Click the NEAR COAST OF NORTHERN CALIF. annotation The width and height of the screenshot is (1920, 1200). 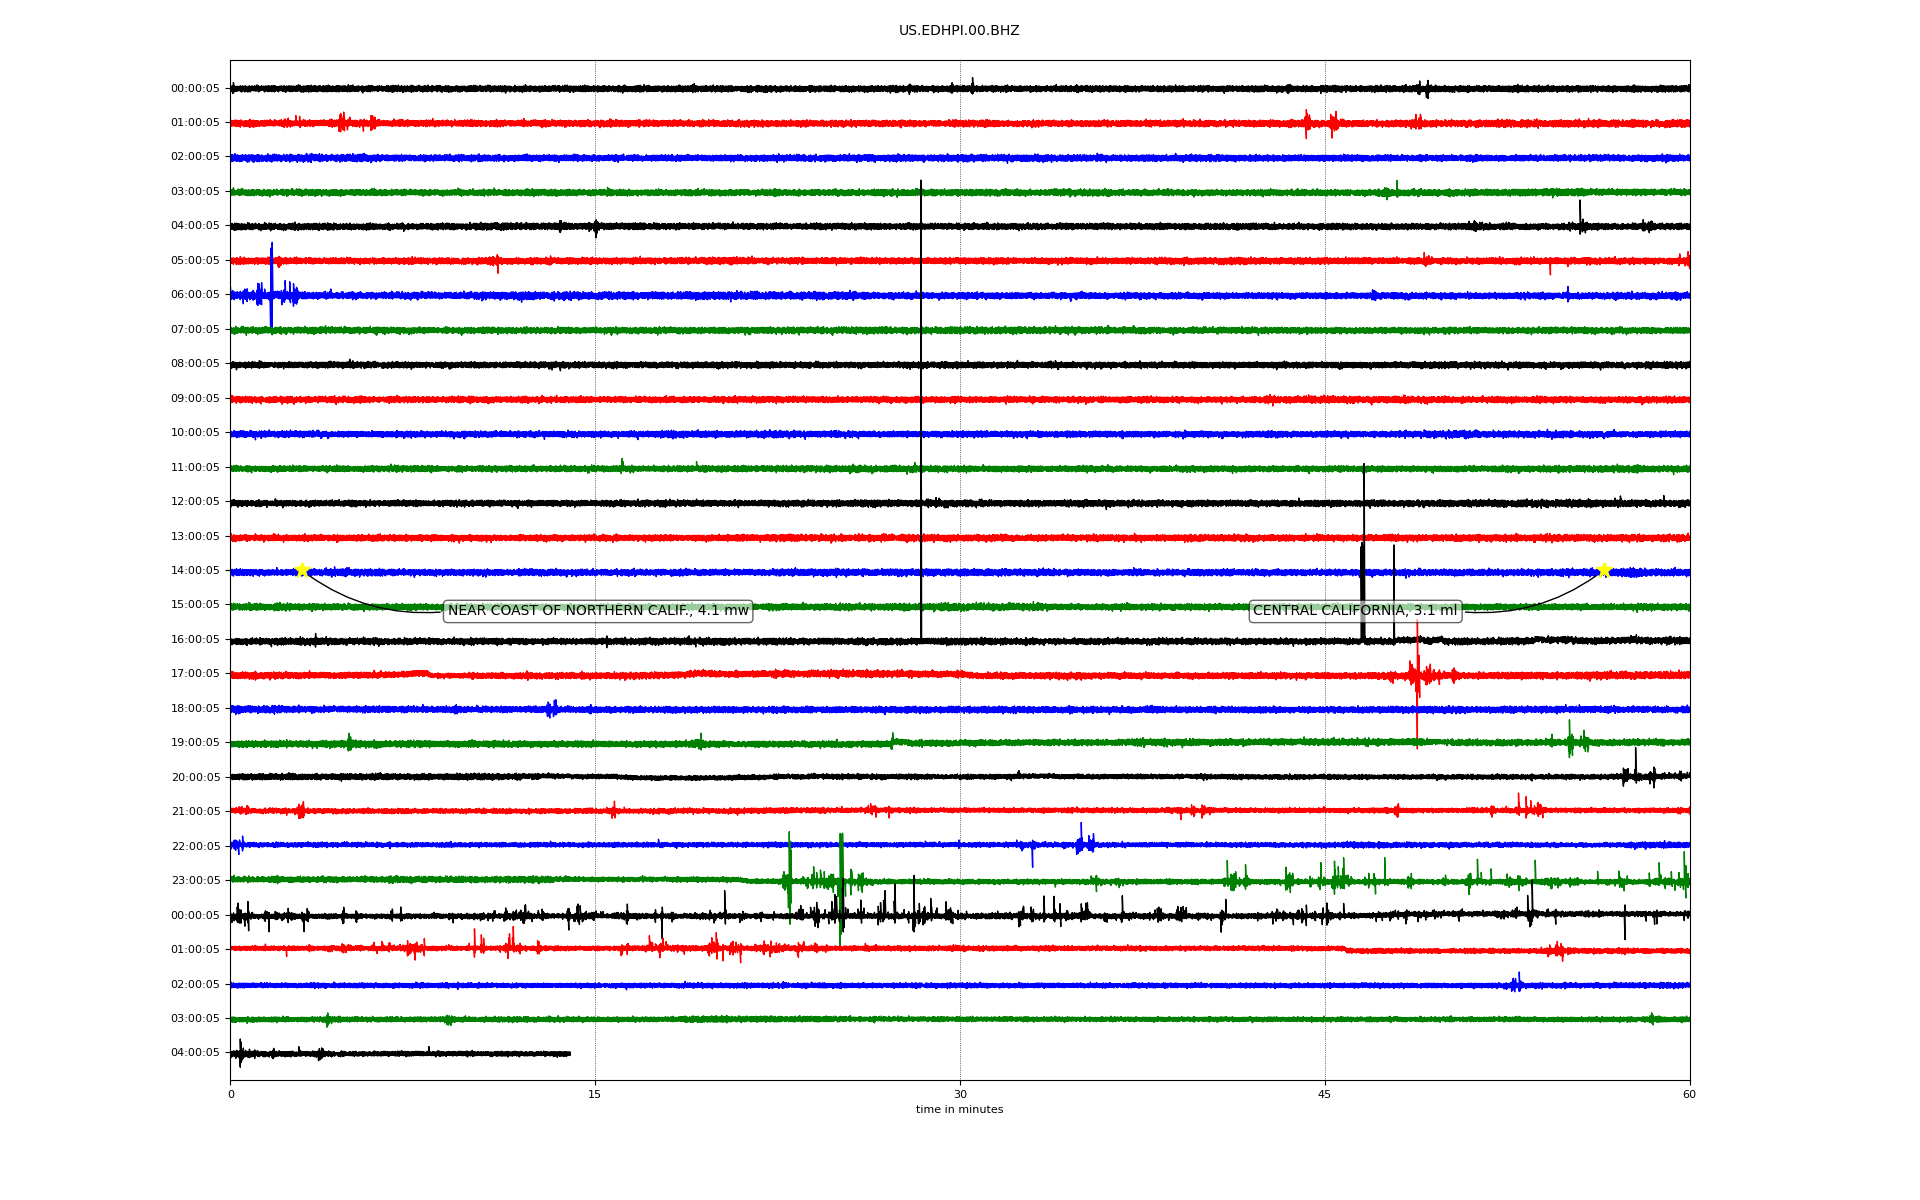pos(598,611)
